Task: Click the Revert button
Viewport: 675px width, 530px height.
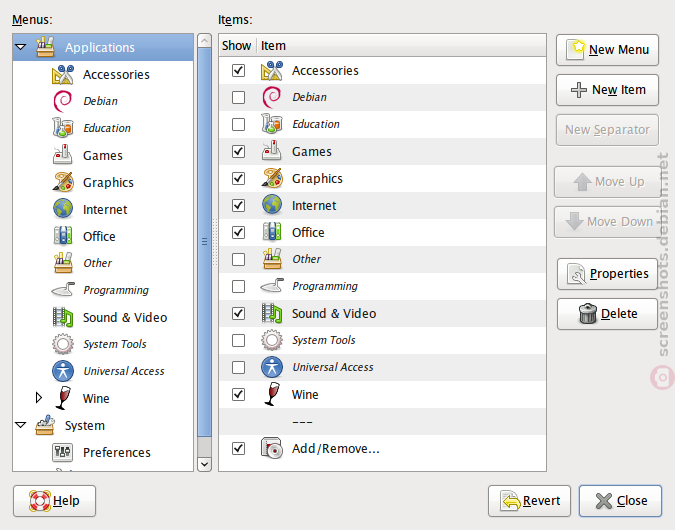Action: [529, 501]
